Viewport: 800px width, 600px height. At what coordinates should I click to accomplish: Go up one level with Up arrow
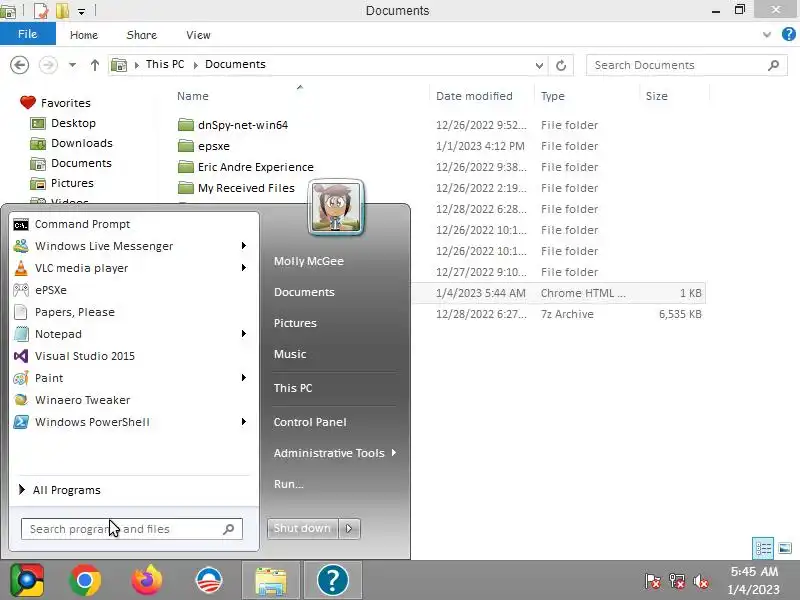pyautogui.click(x=94, y=65)
